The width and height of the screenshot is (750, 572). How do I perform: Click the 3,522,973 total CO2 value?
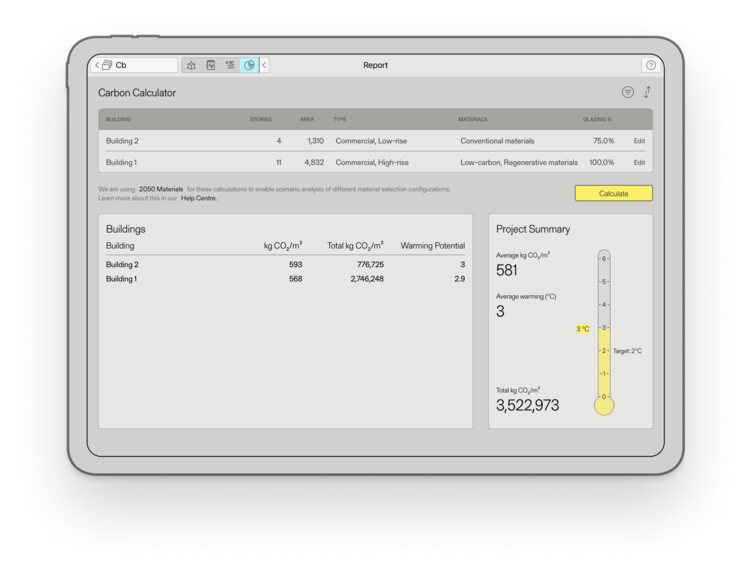[x=527, y=406]
